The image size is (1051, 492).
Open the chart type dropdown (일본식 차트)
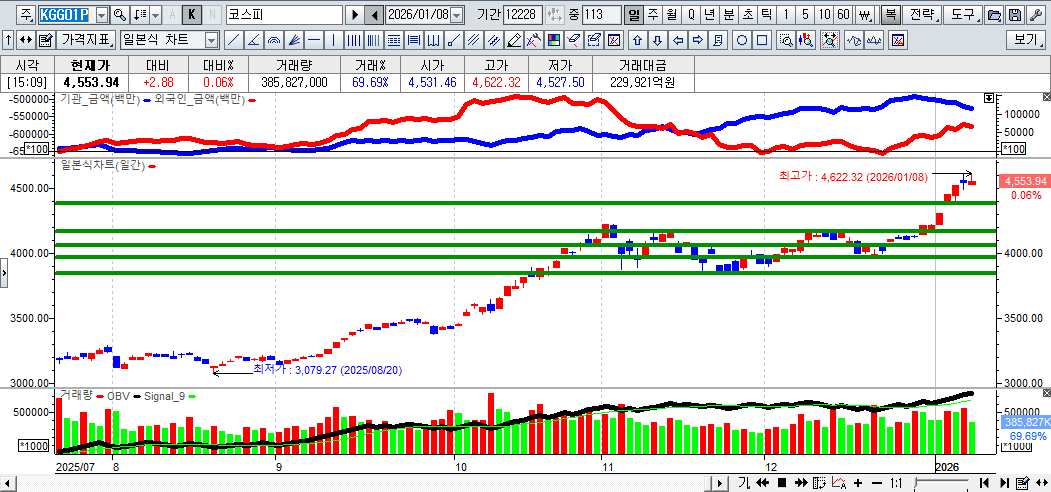[x=211, y=40]
